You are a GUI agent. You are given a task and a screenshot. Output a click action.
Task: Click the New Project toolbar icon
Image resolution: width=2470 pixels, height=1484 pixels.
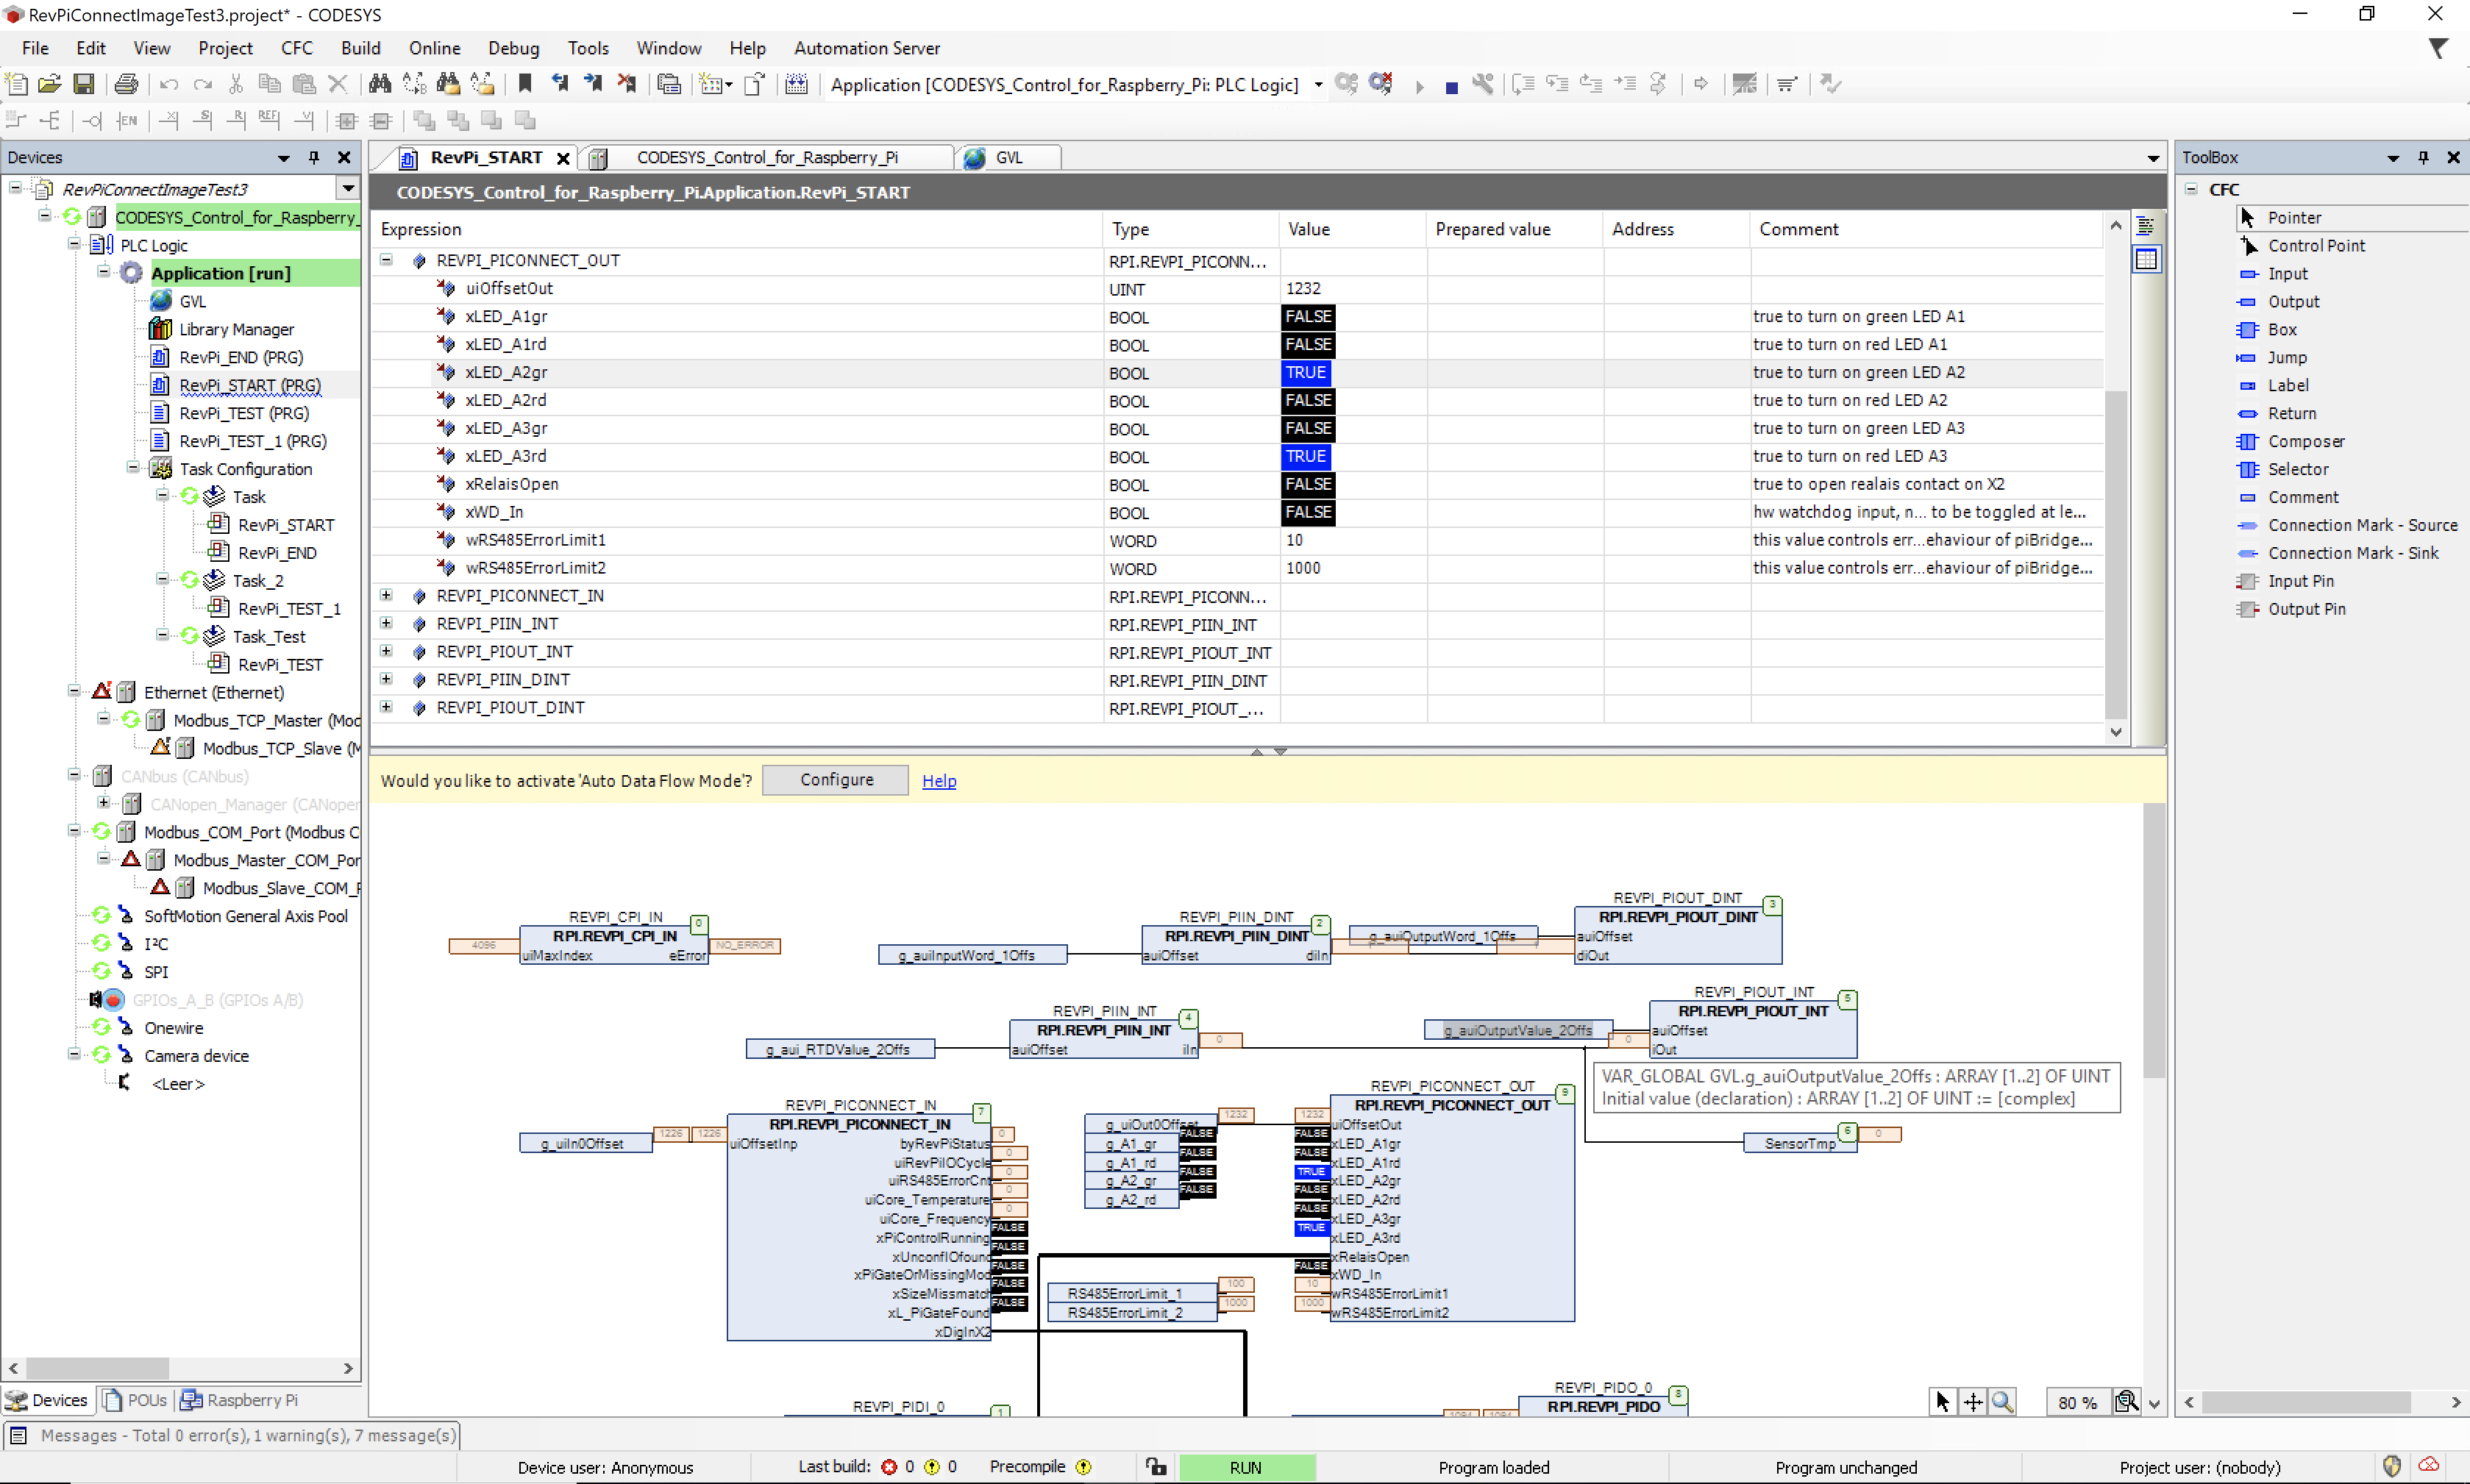coord(16,84)
